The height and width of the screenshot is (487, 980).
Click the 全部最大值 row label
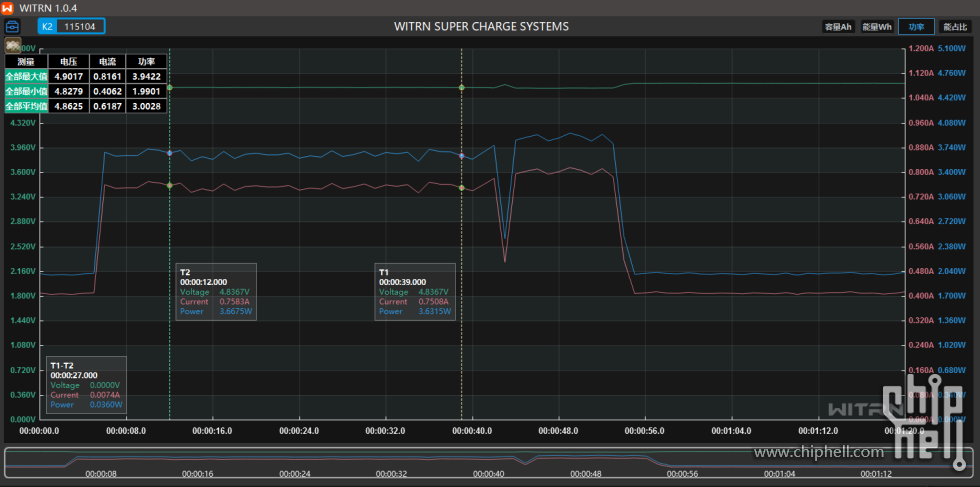26,76
